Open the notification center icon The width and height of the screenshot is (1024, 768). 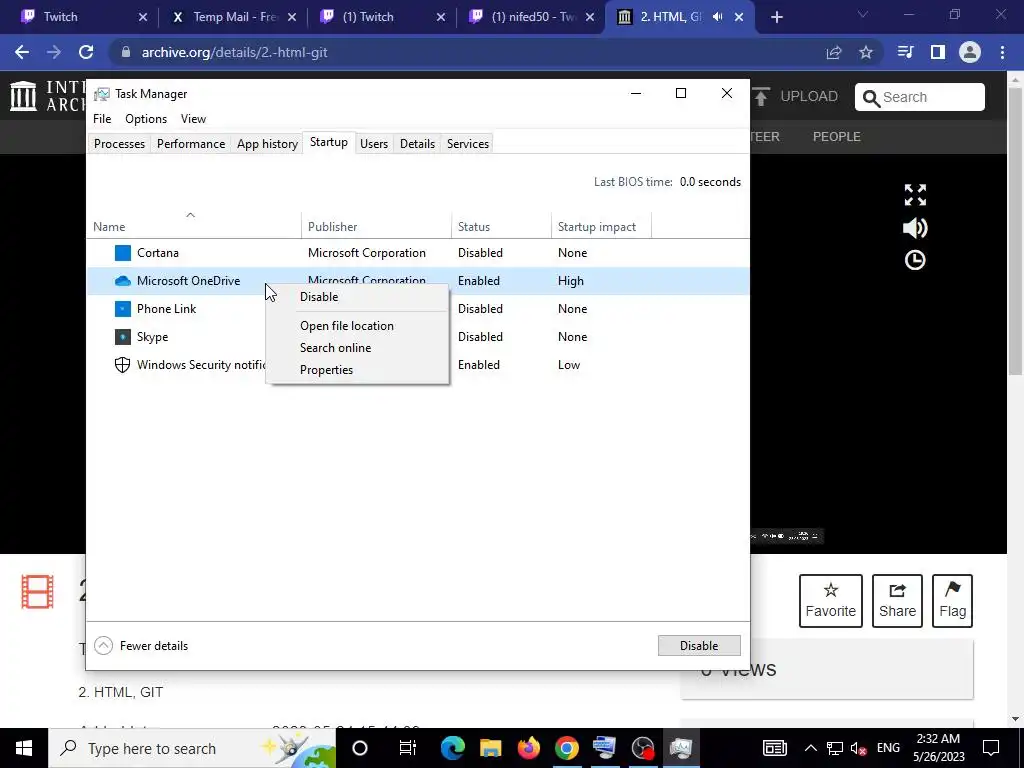click(991, 748)
